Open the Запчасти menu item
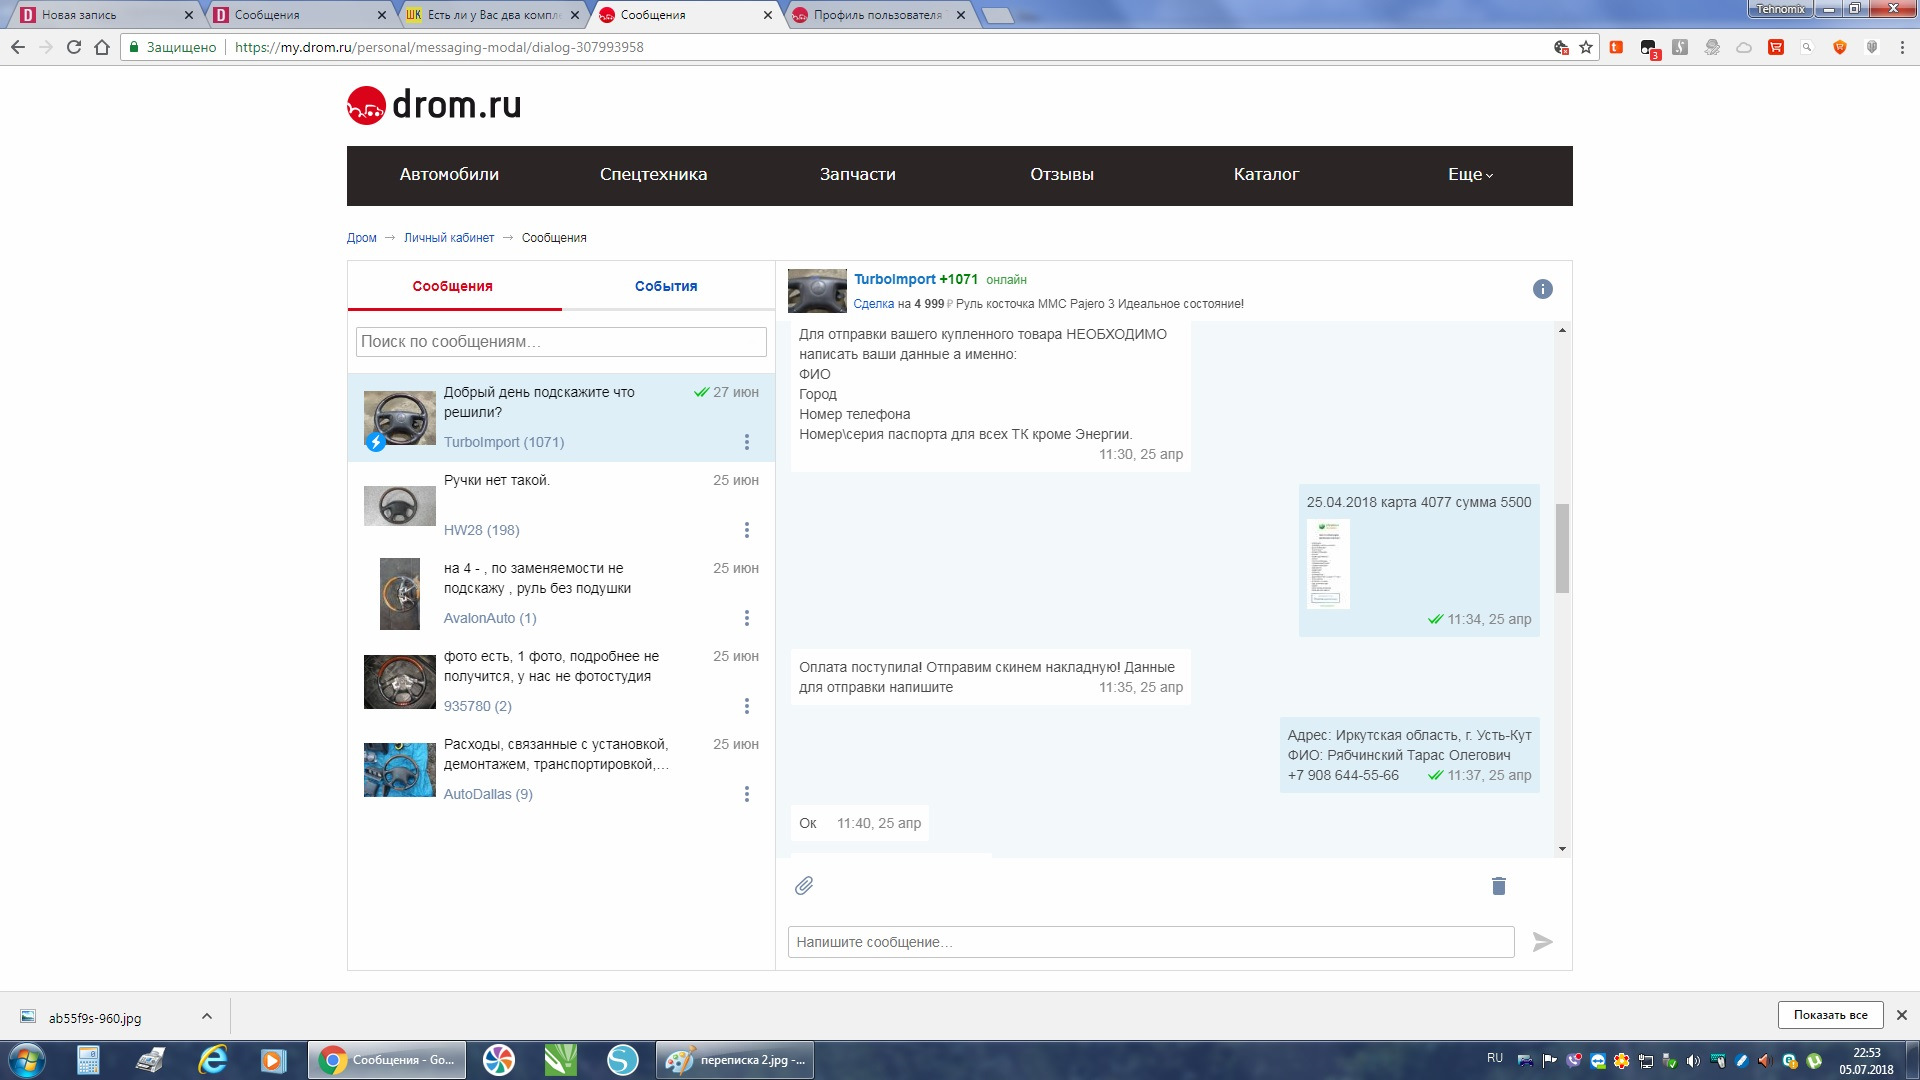Image resolution: width=1920 pixels, height=1080 pixels. coord(857,175)
